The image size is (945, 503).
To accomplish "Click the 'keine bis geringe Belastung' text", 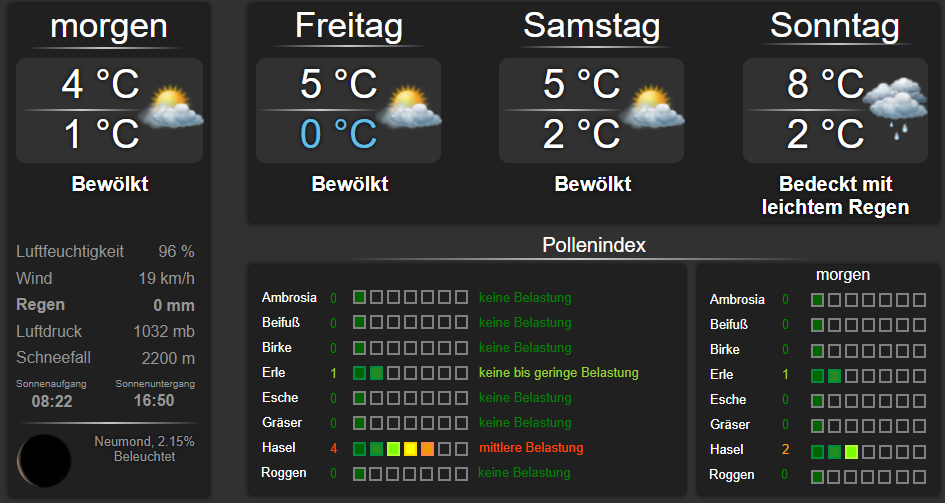I will (559, 373).
